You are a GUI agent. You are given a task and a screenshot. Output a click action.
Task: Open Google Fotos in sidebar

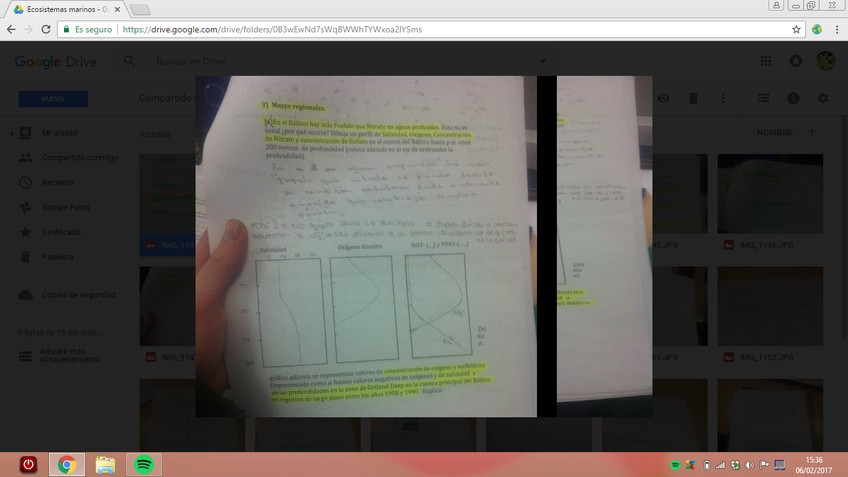tap(66, 207)
